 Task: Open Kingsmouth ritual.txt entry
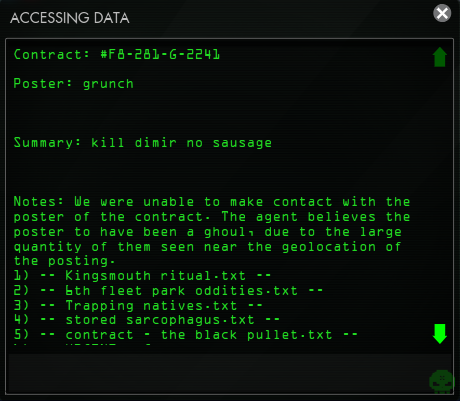point(142,276)
